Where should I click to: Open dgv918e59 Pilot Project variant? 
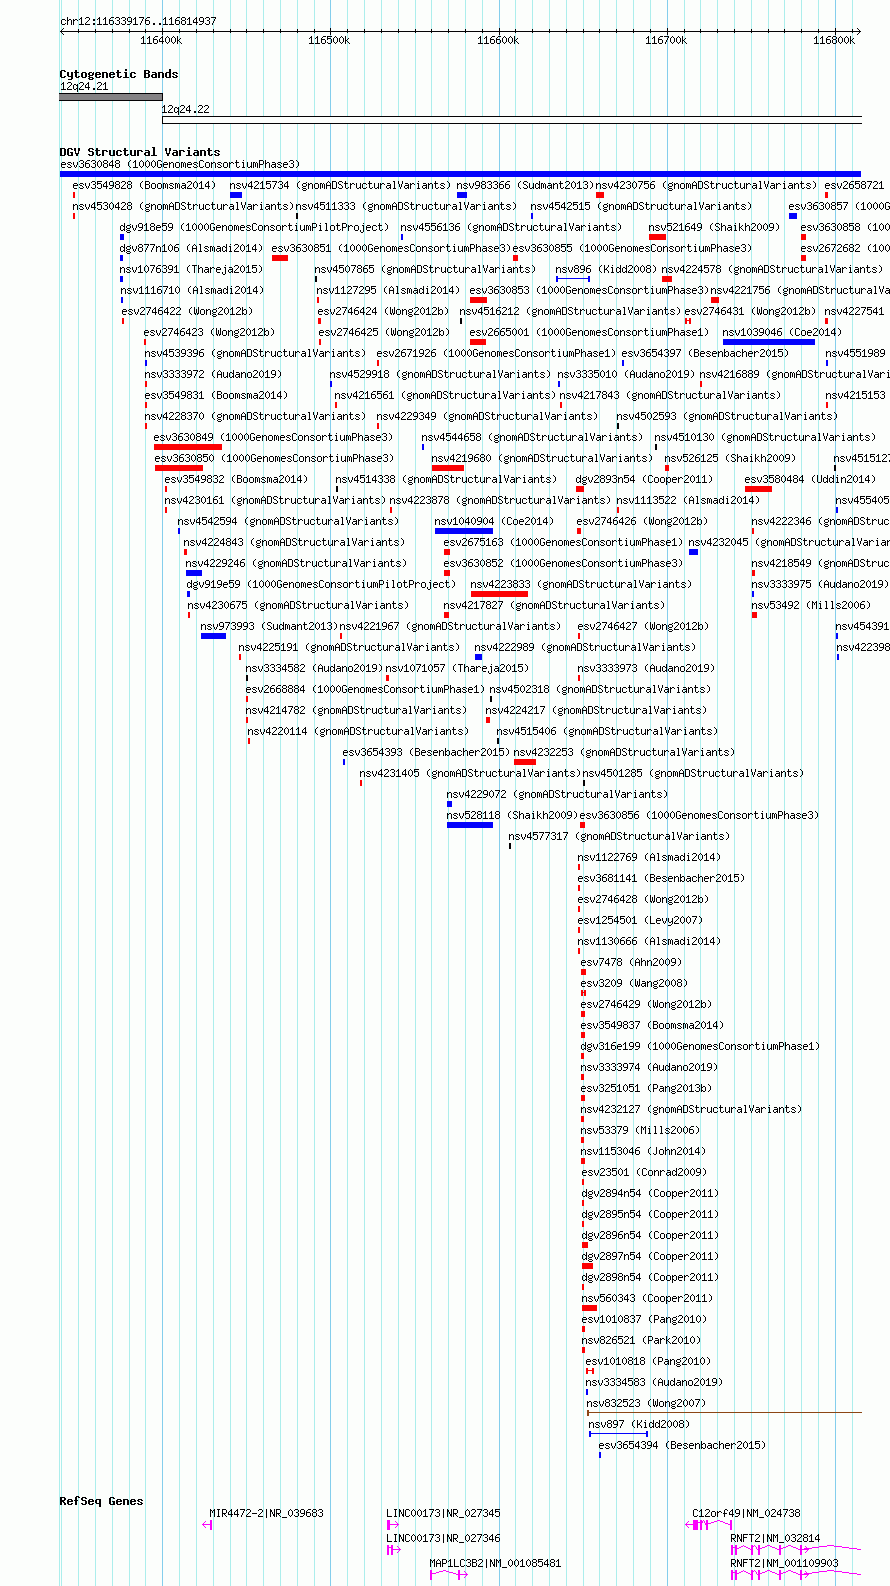[254, 227]
